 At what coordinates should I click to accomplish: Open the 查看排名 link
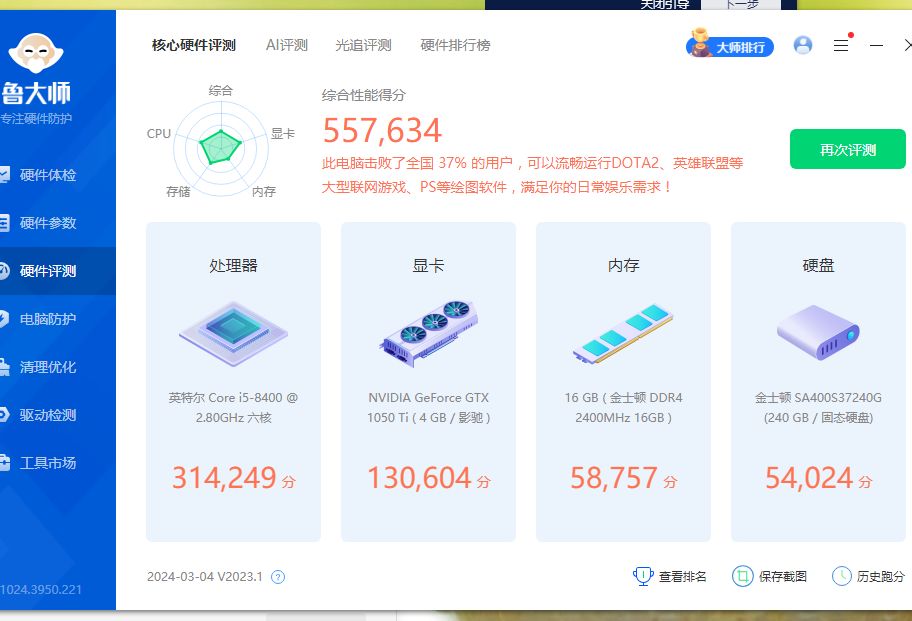pos(683,576)
